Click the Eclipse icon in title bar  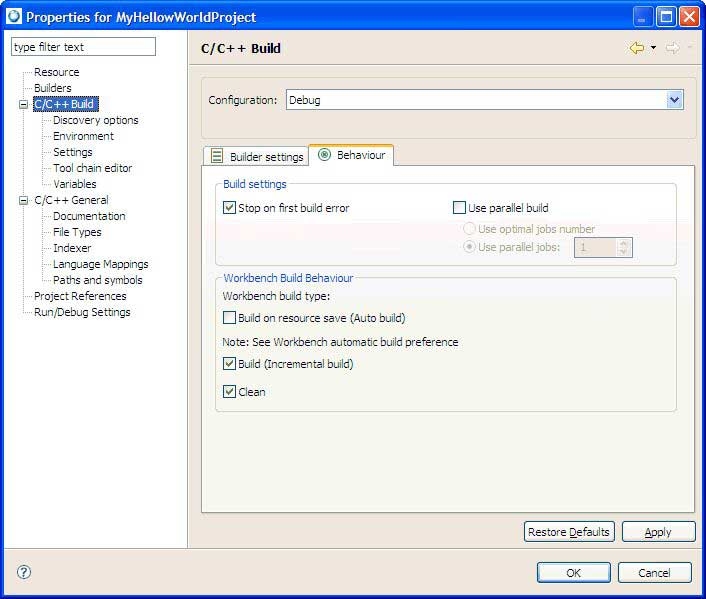click(13, 16)
